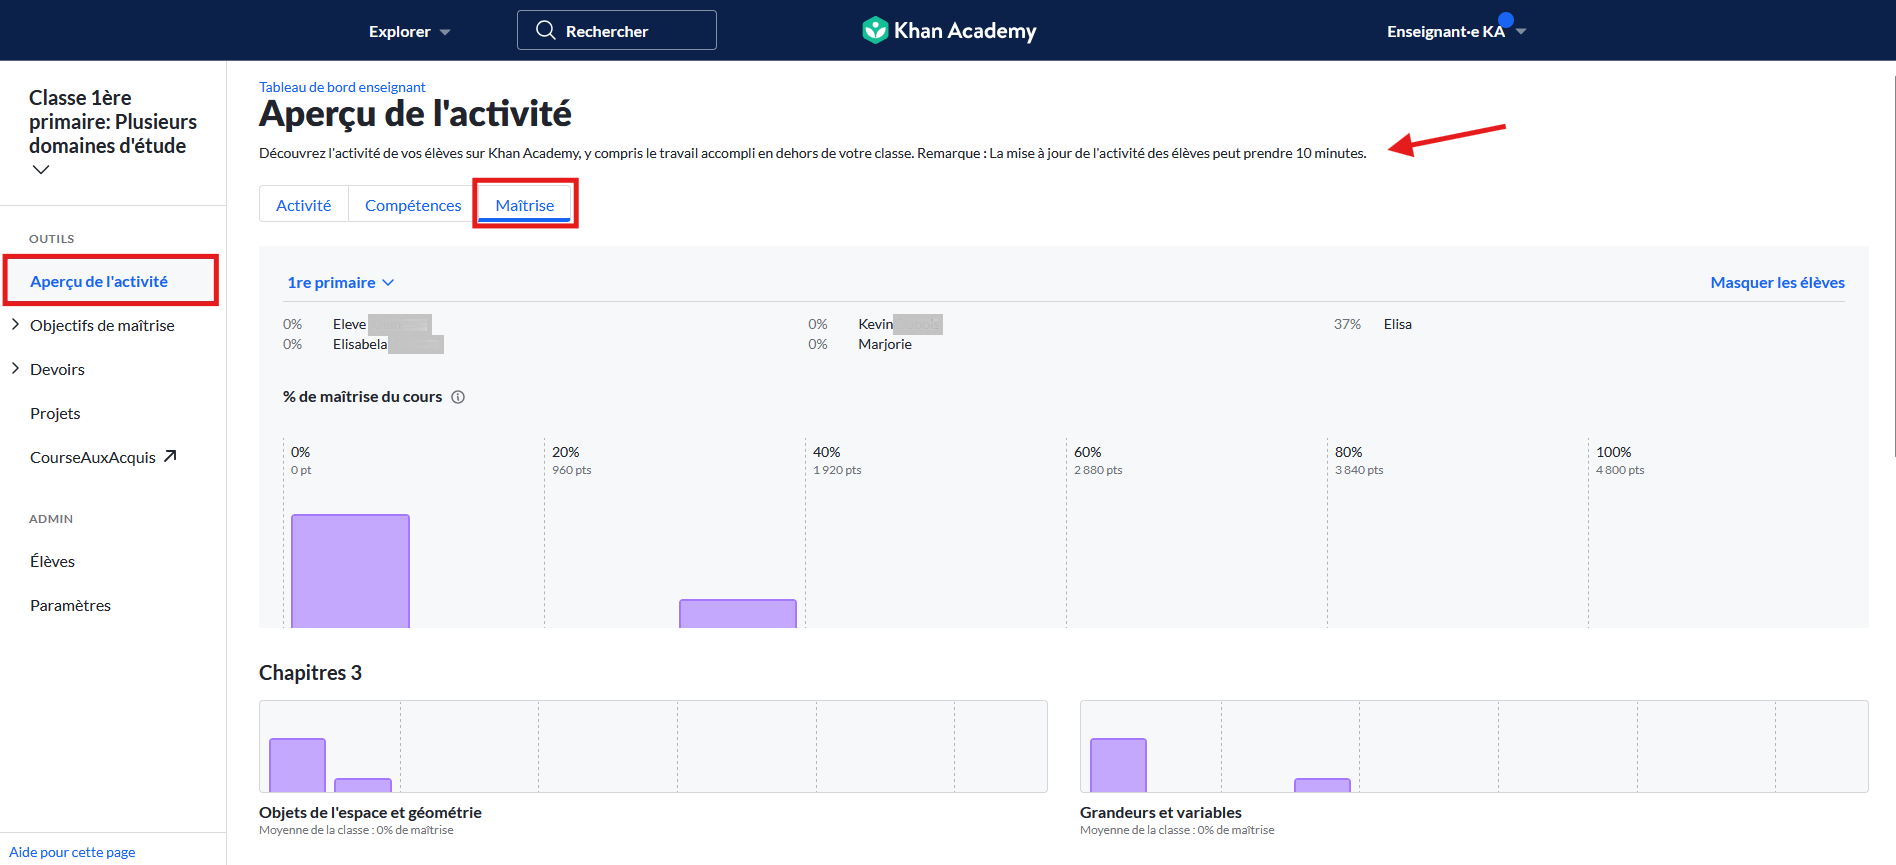
Task: Open Grandeurs et variables chapter chart
Action: tap(1474, 747)
